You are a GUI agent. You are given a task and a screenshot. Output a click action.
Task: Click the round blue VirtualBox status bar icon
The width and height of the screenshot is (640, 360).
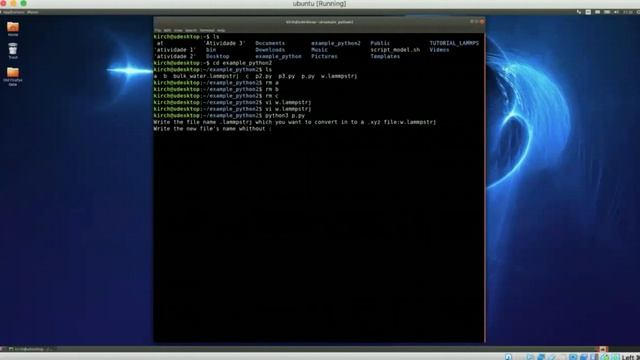pyautogui.click(x=508, y=357)
